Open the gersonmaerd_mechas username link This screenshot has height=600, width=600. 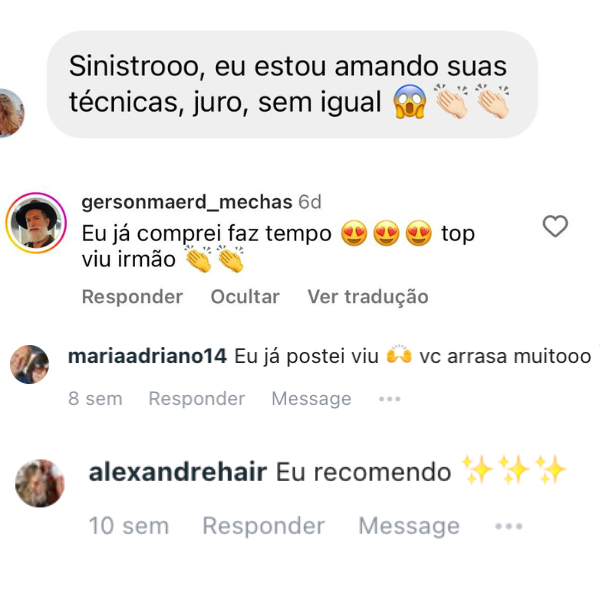(187, 202)
